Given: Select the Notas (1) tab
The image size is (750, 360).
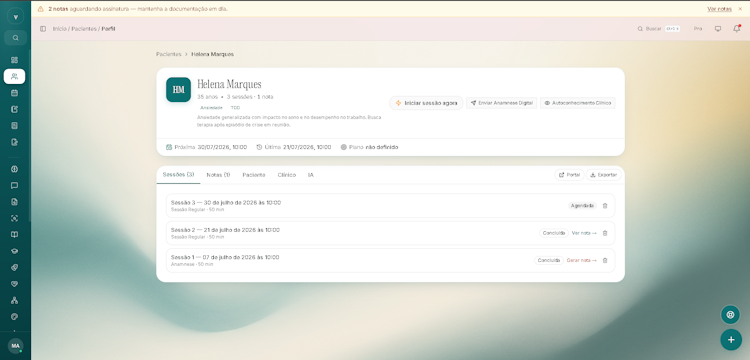Looking at the screenshot, I should click(218, 175).
